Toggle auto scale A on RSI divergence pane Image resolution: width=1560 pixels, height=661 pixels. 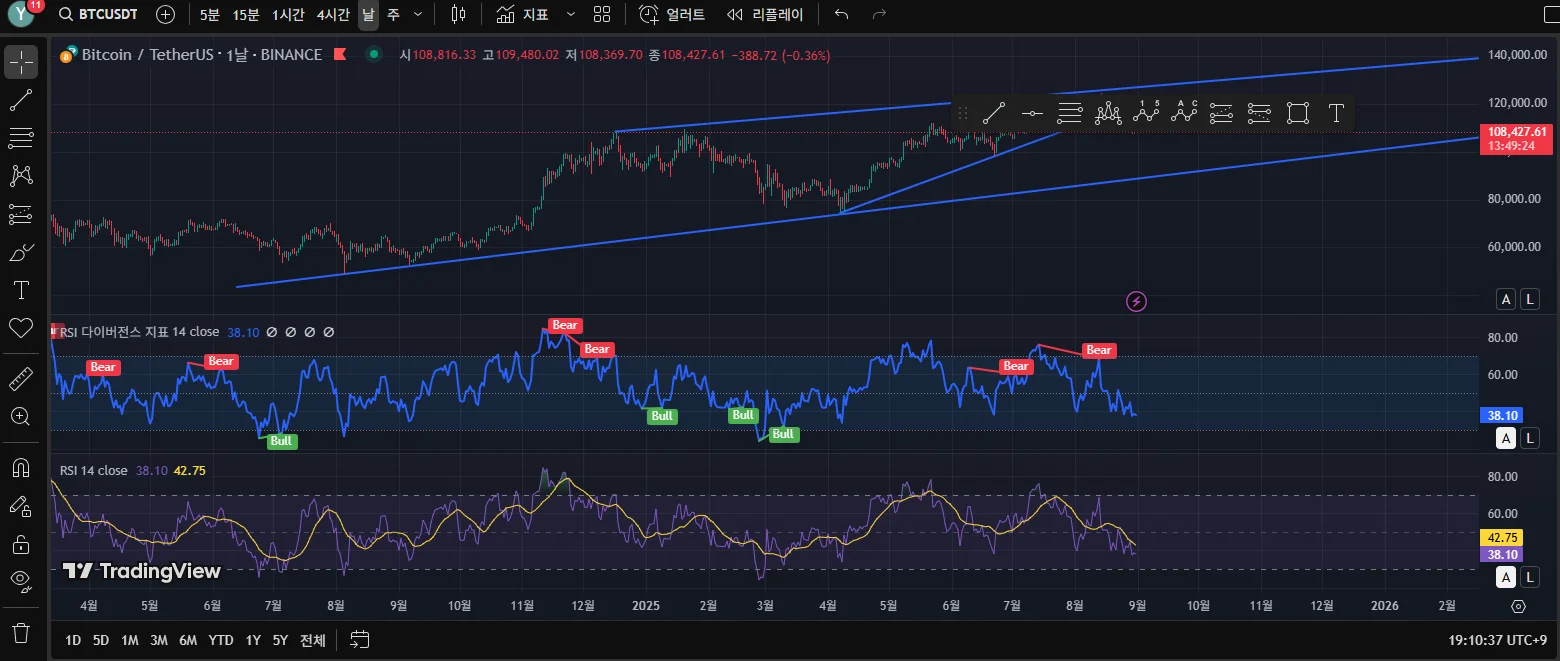1506,437
